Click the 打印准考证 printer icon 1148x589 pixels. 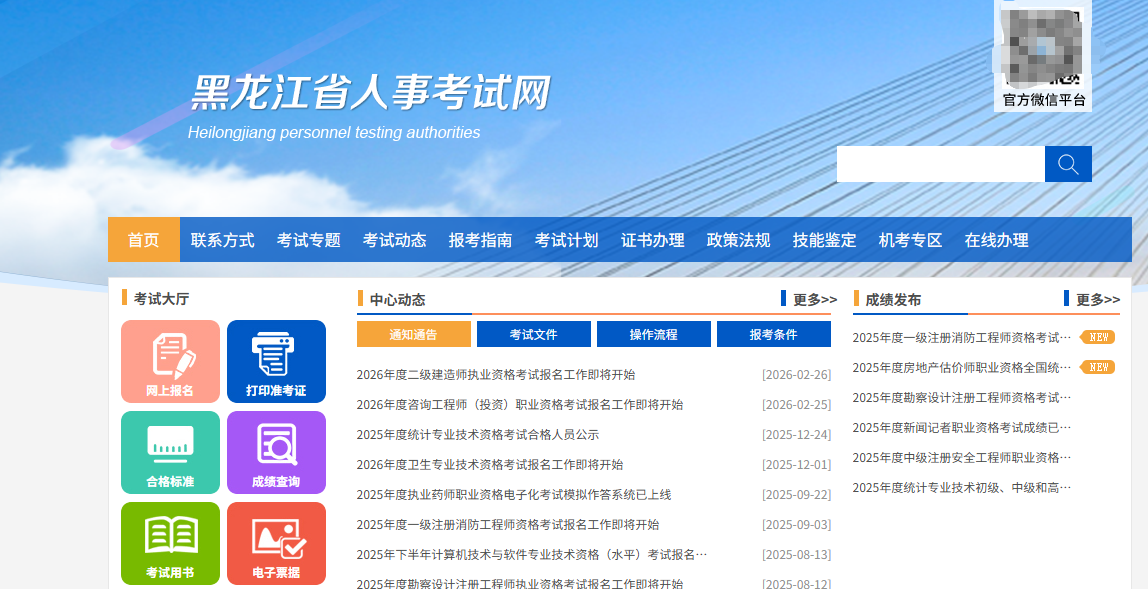pyautogui.click(x=276, y=361)
